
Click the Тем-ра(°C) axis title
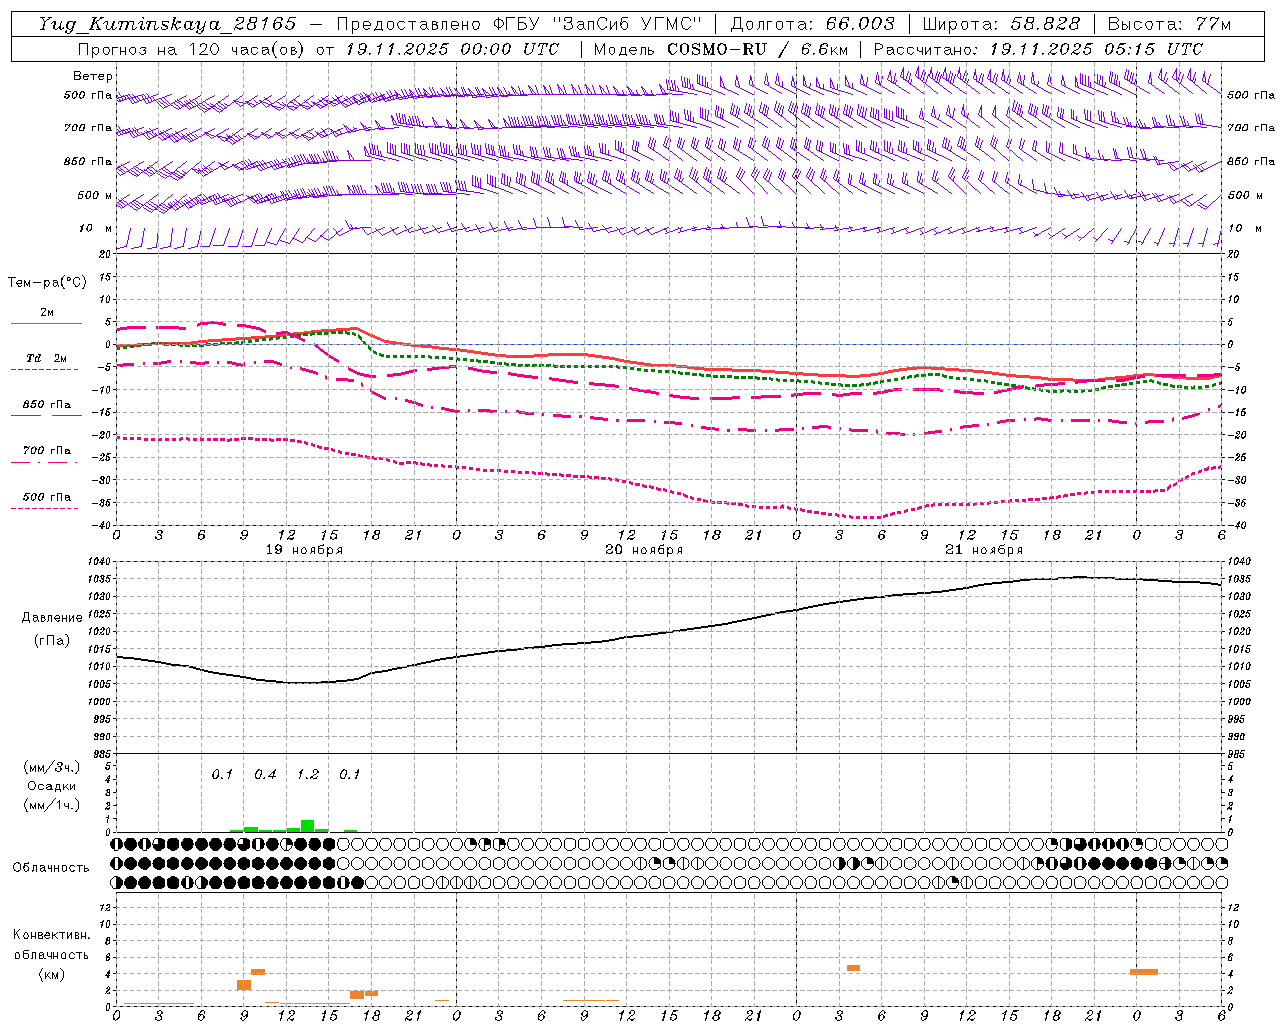point(47,282)
